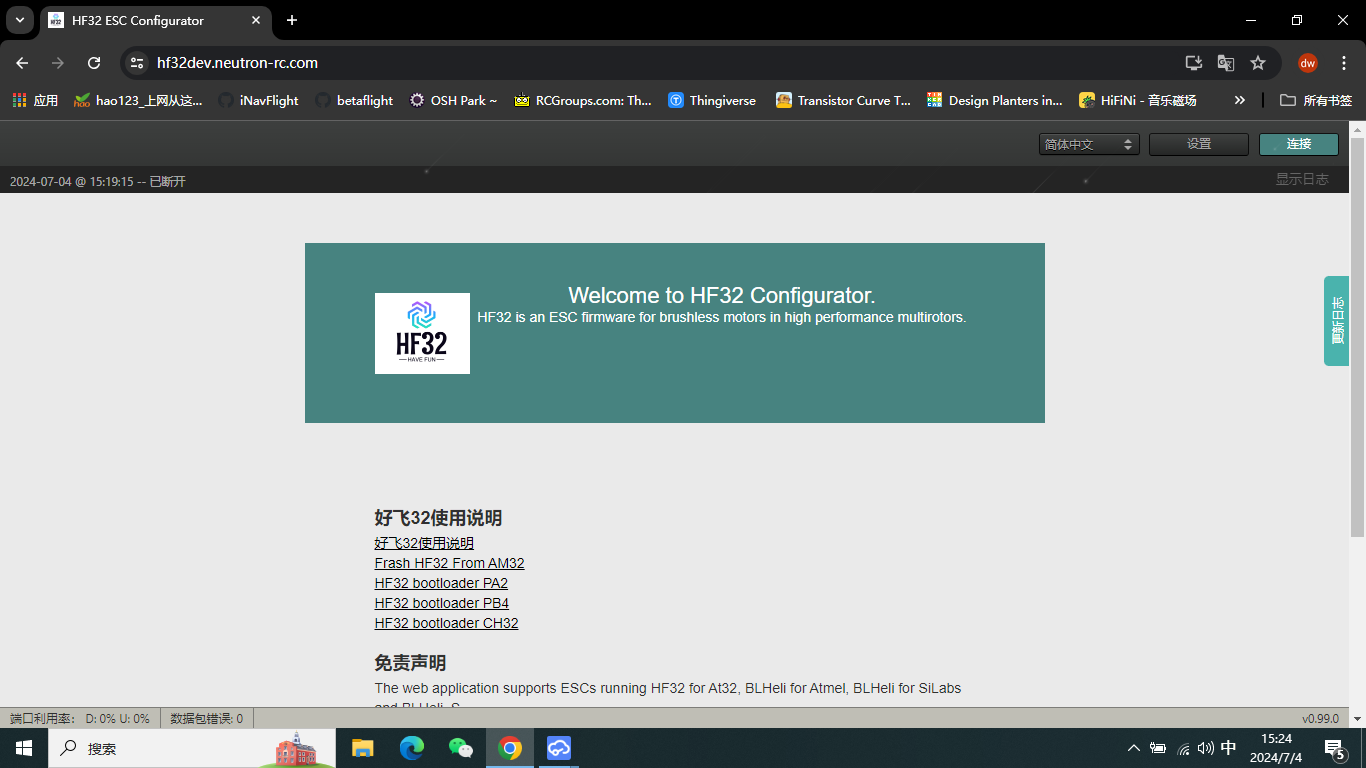Open the HF32 bootloader PA2 link
This screenshot has height=768, width=1366.
click(441, 583)
